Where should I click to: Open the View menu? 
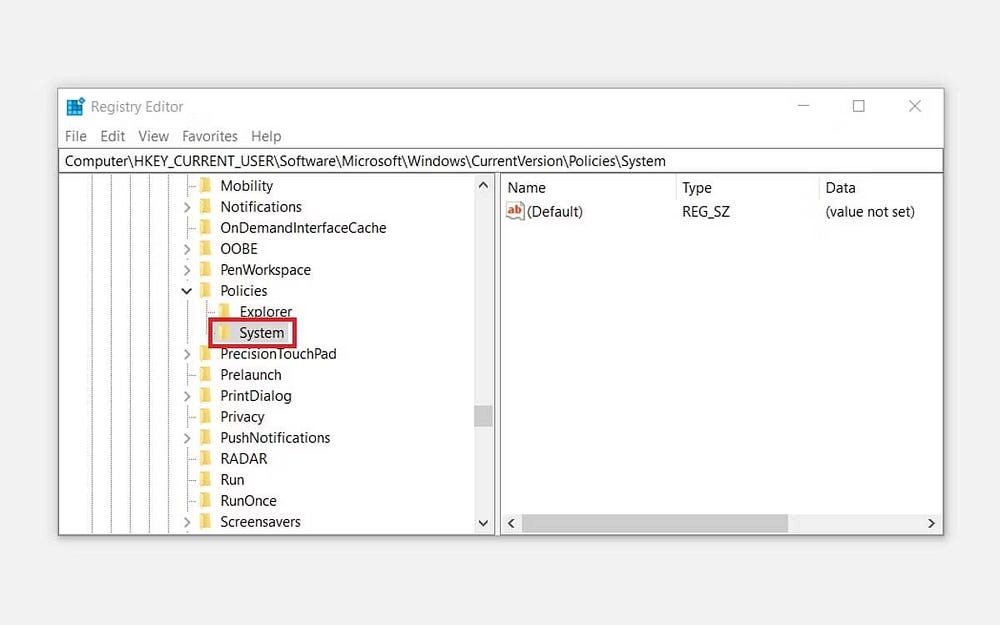pyautogui.click(x=153, y=136)
